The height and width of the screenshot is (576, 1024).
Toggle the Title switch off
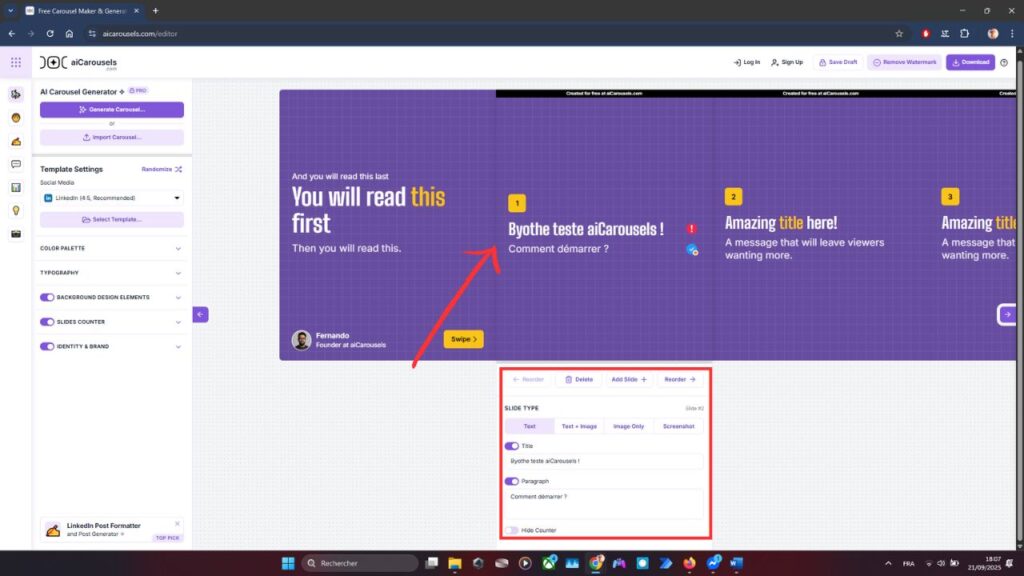511,446
